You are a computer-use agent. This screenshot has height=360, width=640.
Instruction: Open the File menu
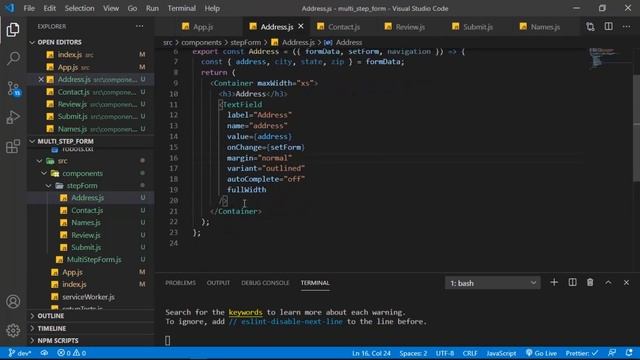[x=29, y=8]
